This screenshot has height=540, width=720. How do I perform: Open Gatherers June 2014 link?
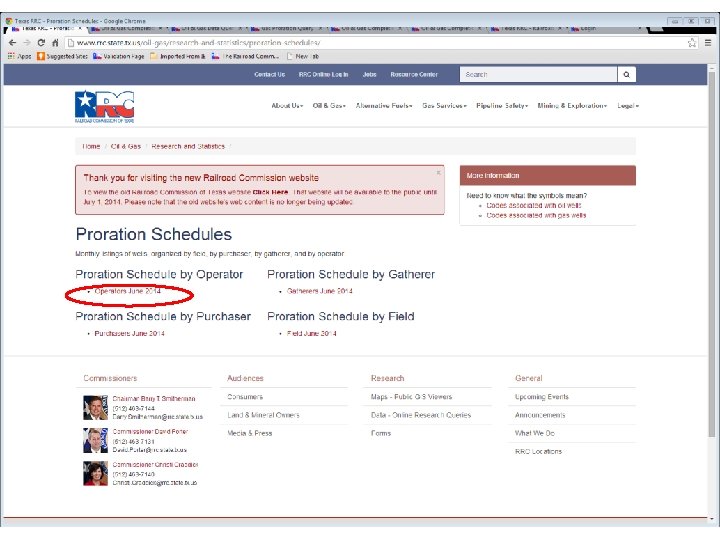(320, 291)
